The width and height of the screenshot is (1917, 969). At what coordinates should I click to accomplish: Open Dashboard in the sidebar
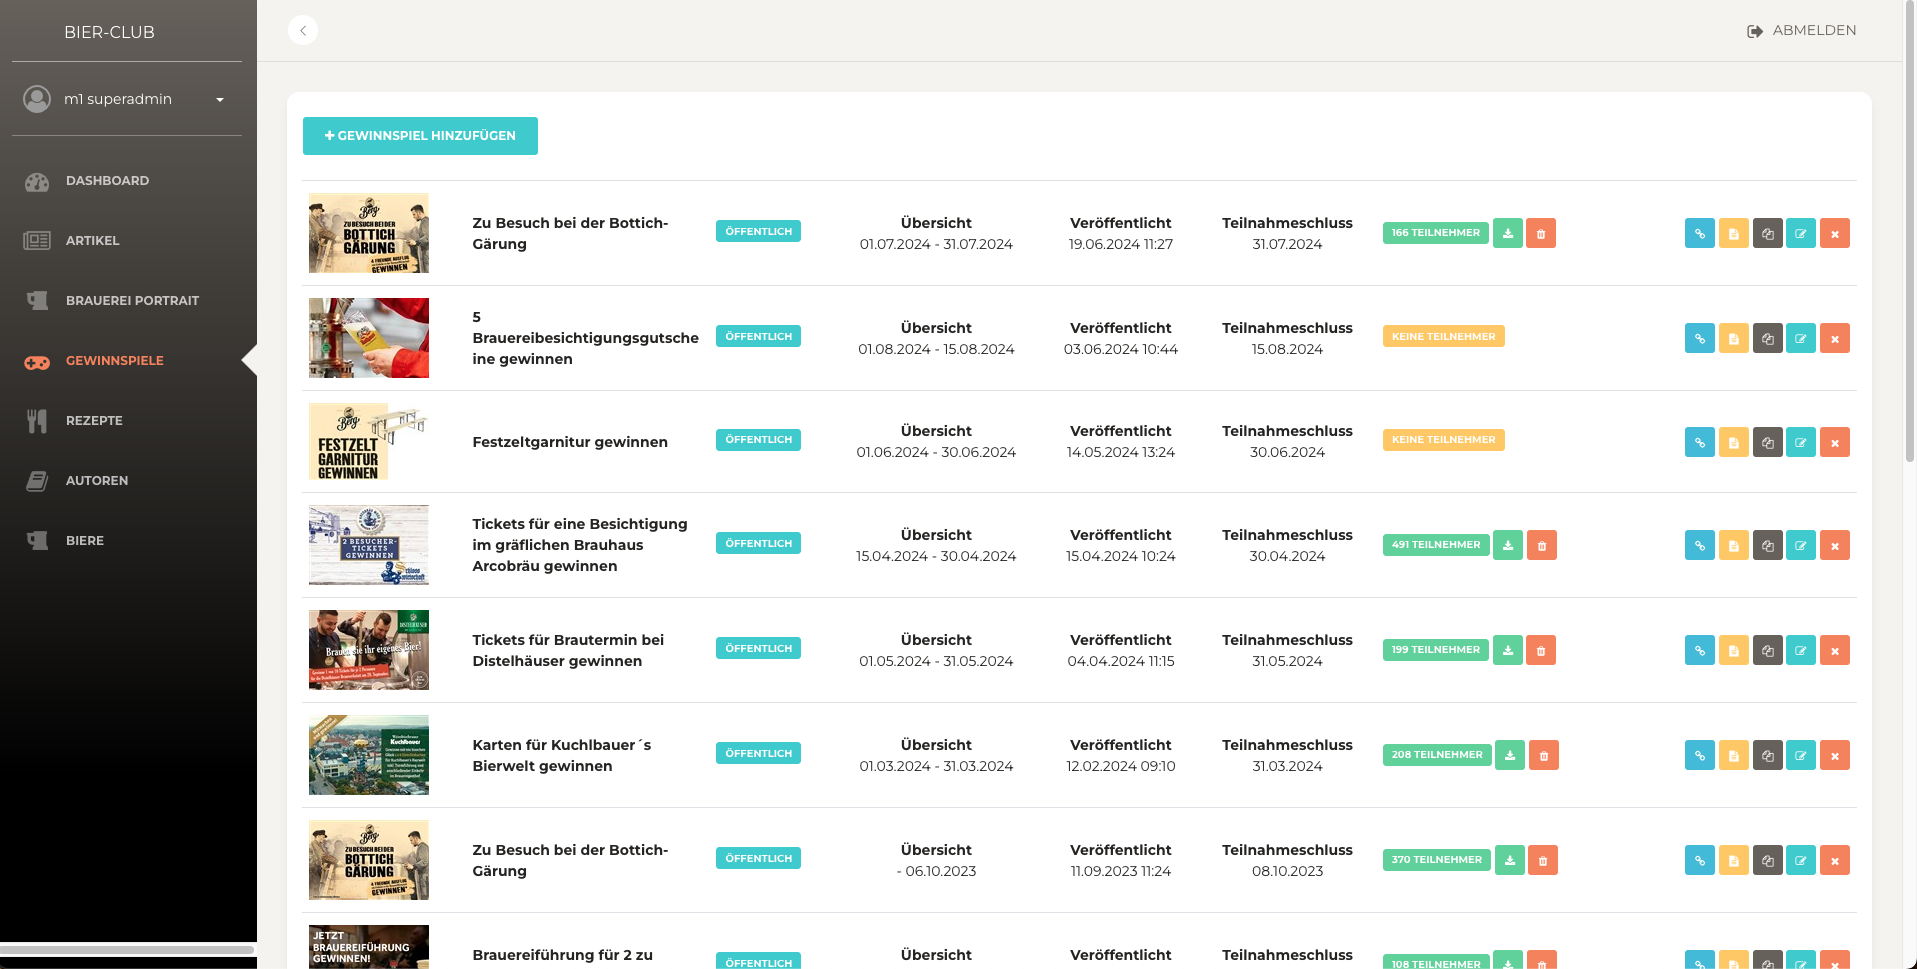tap(107, 181)
